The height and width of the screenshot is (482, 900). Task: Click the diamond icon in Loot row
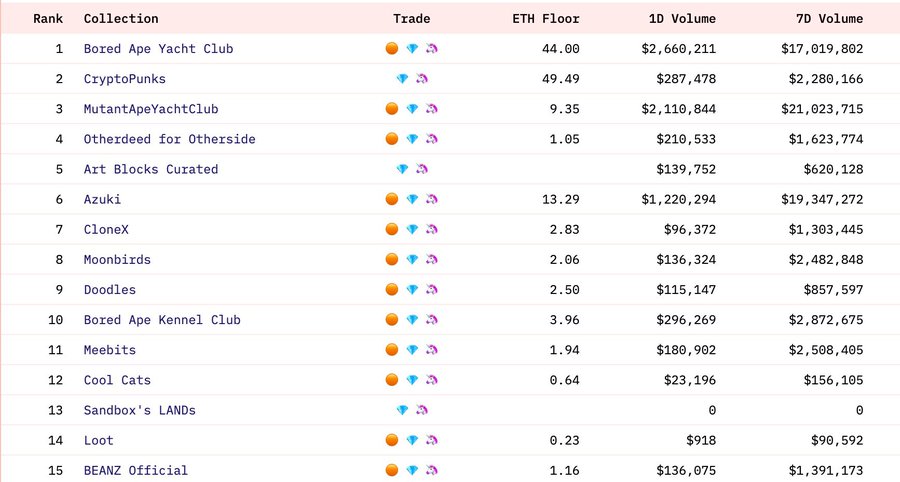click(x=412, y=441)
